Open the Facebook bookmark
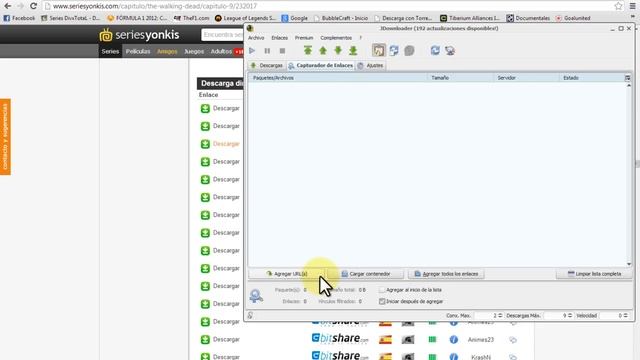Screen dimensions: 640x360 coord(19,18)
